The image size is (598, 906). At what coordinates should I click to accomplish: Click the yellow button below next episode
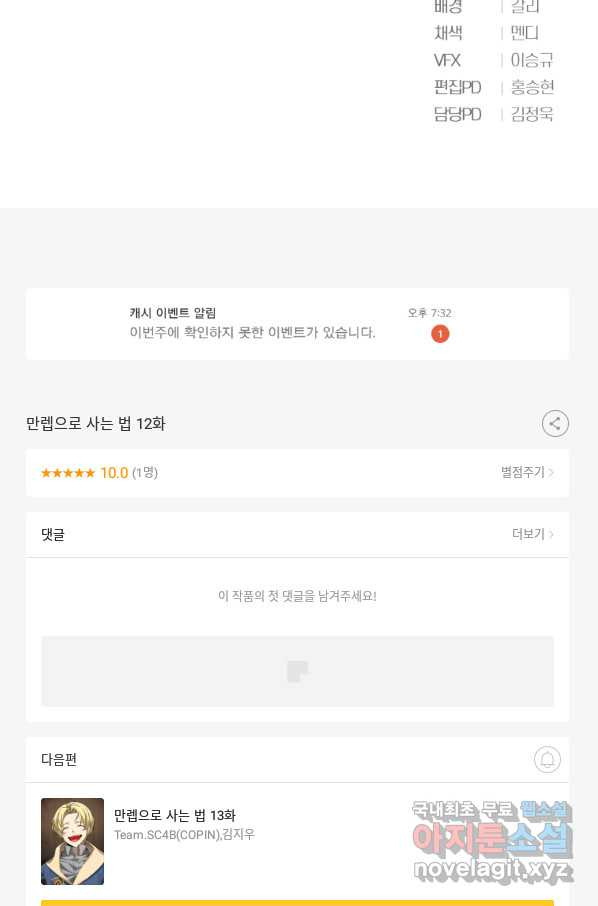(x=298, y=903)
